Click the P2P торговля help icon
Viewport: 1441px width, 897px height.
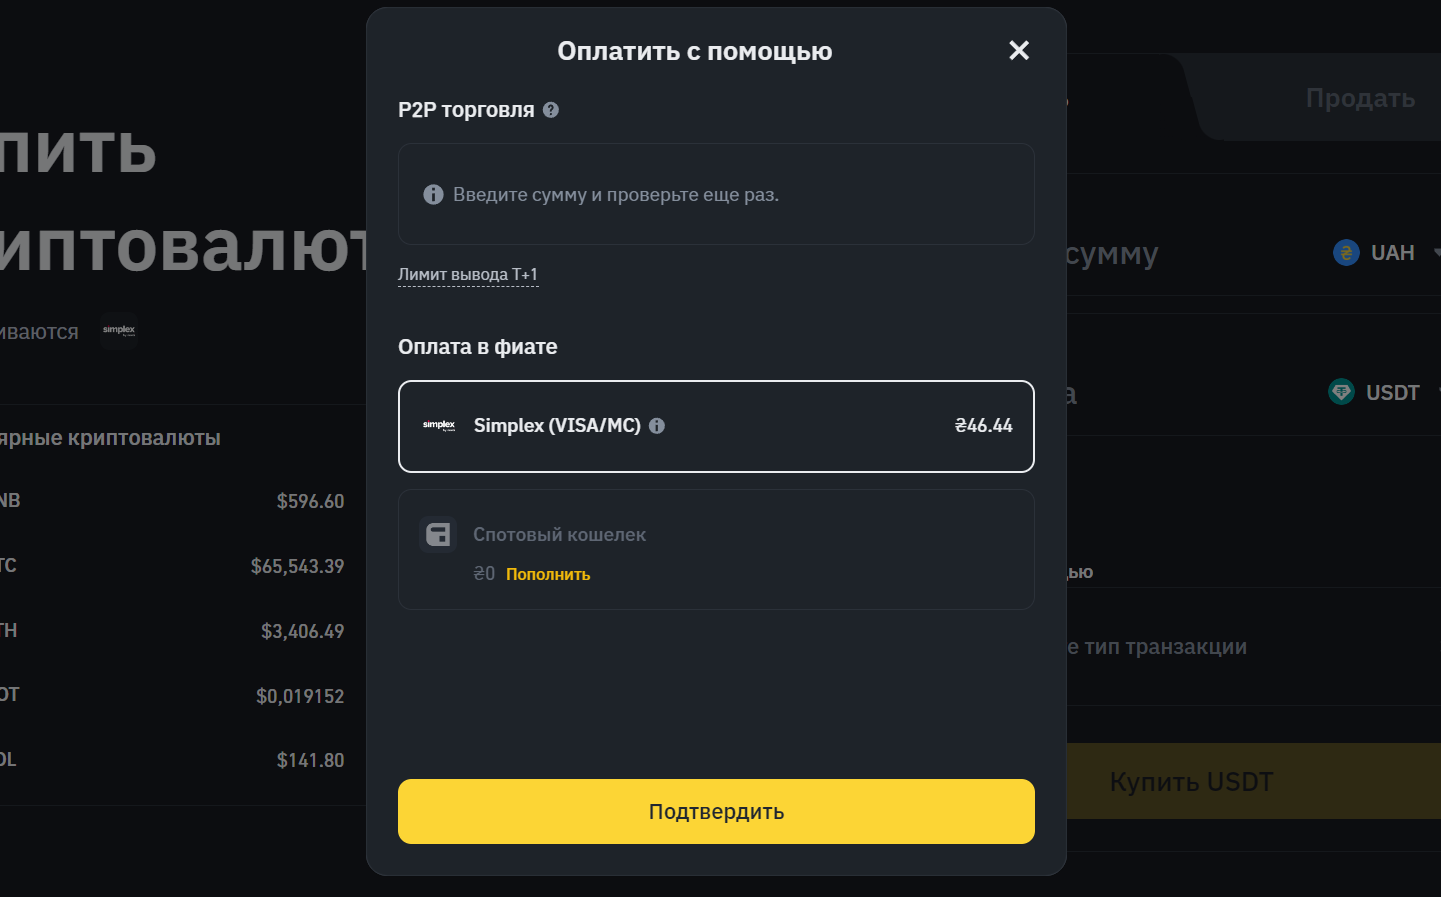click(x=551, y=110)
